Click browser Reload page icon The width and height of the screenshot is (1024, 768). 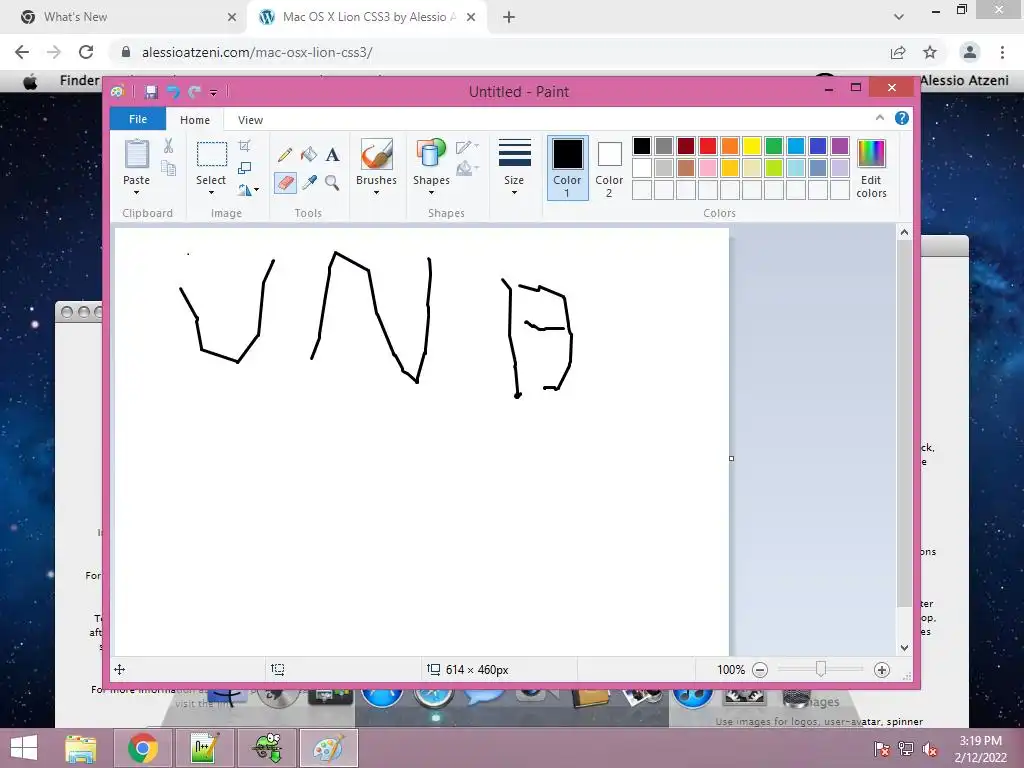click(86, 52)
